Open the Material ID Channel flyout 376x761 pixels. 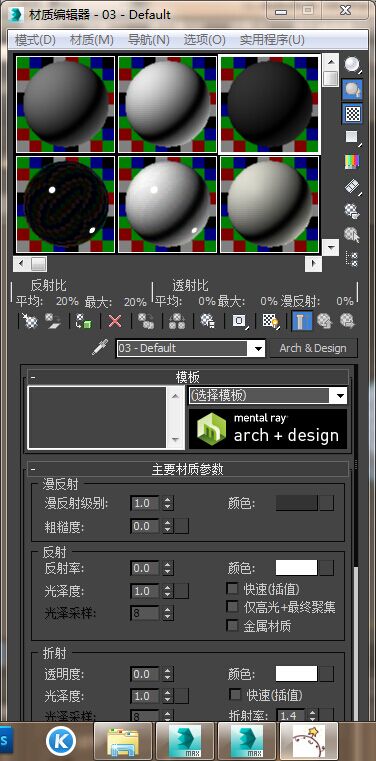(239, 321)
